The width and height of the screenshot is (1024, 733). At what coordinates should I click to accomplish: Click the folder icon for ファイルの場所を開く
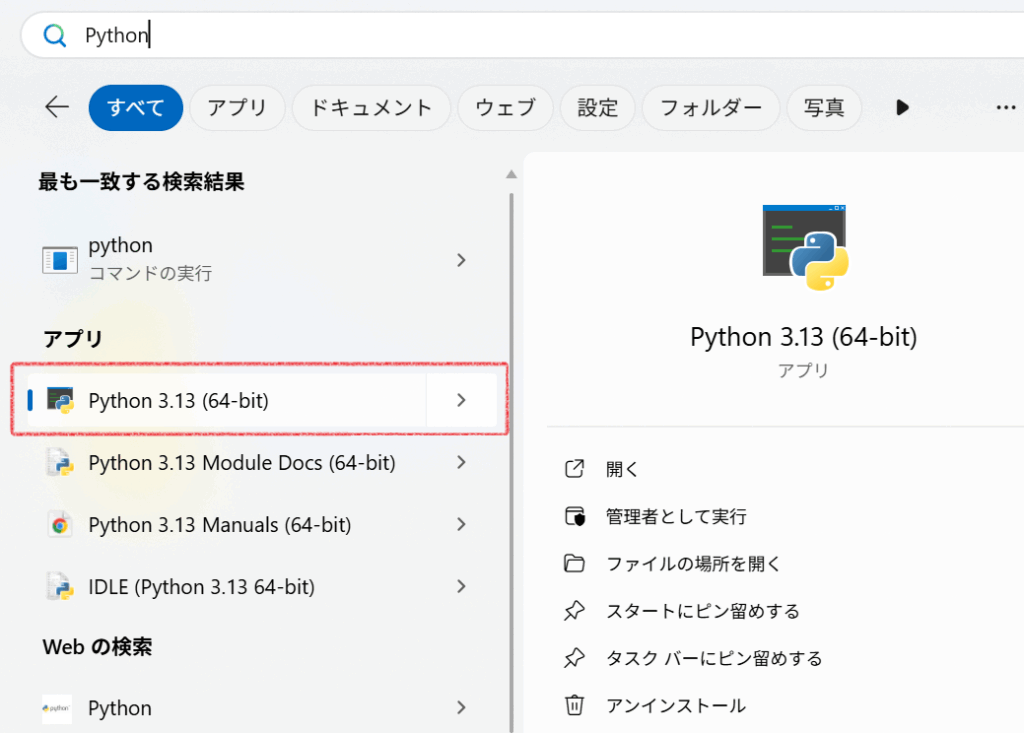pos(574,563)
